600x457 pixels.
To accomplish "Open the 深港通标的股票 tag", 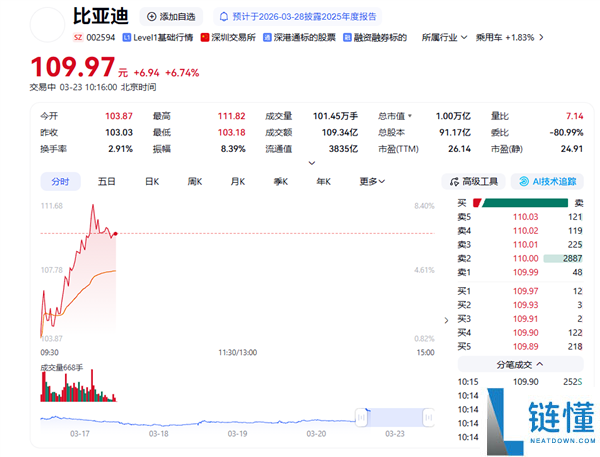I will 299,38.
